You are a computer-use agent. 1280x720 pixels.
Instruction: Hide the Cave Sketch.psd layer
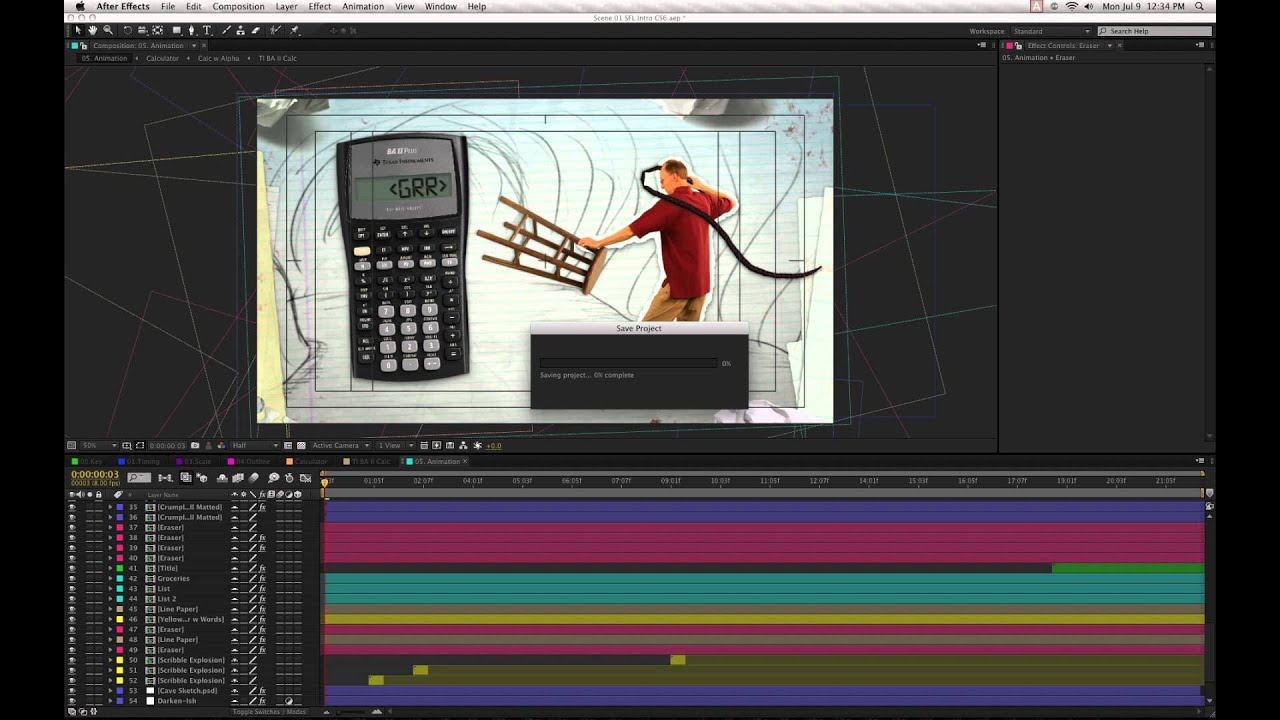[x=72, y=690]
